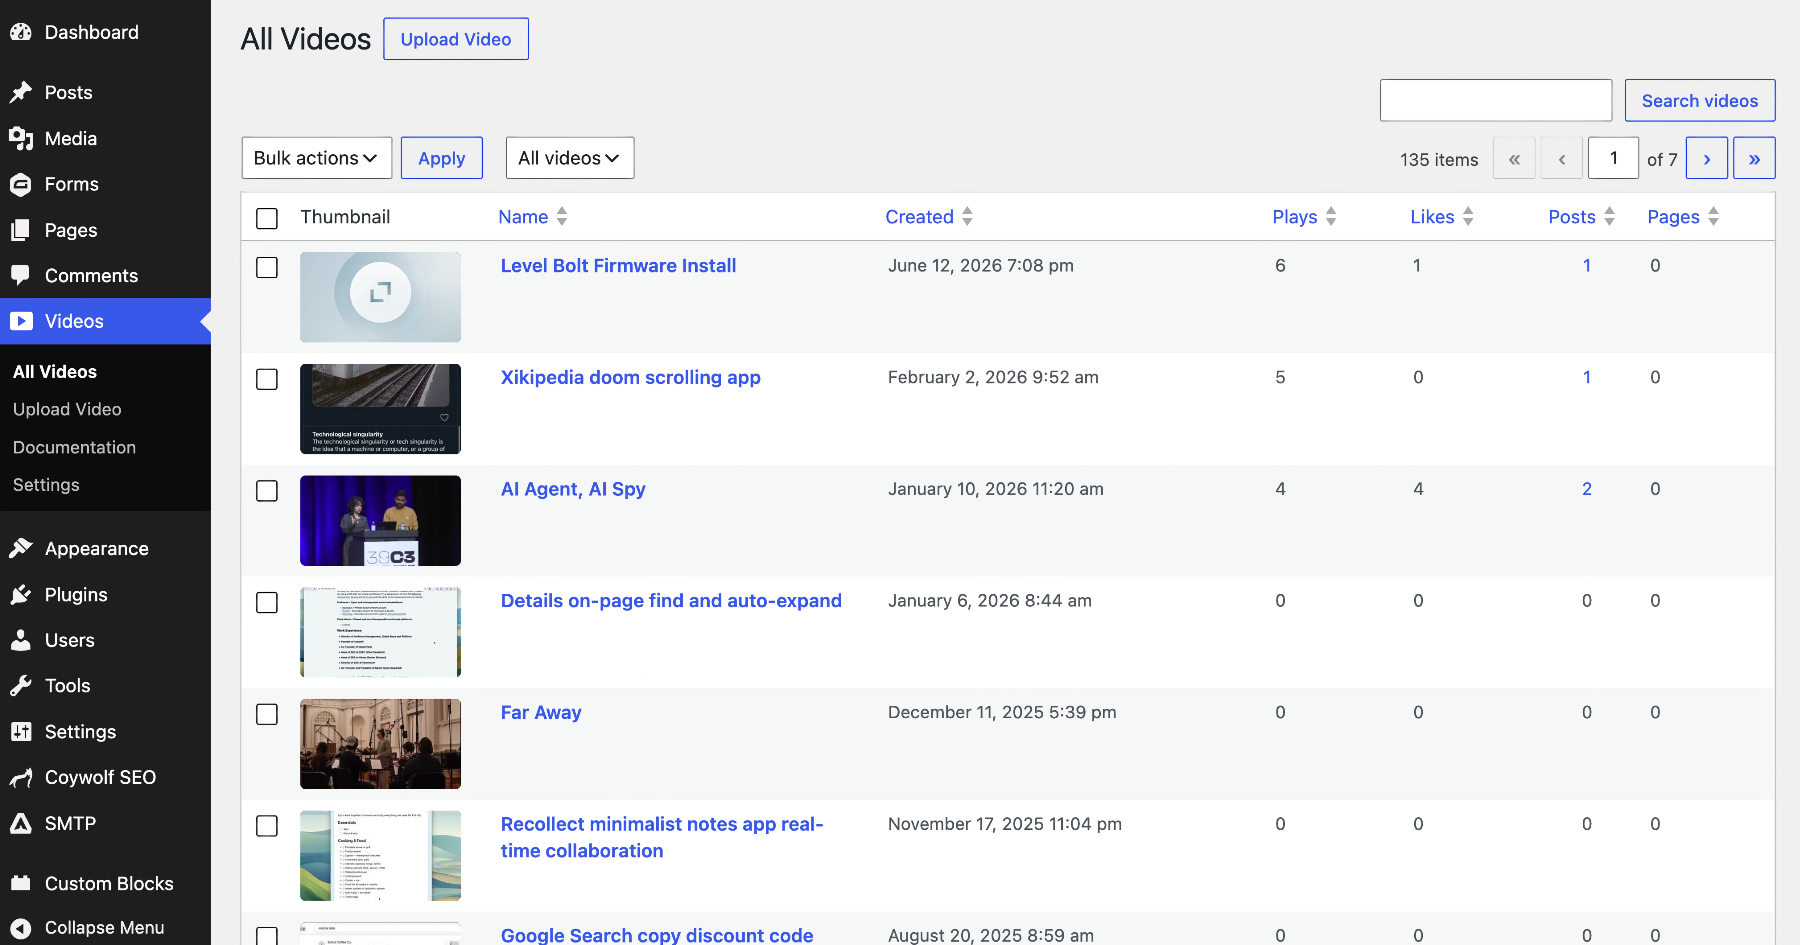Click the Custom Blocks icon
This screenshot has width=1800, height=945.
[21, 883]
